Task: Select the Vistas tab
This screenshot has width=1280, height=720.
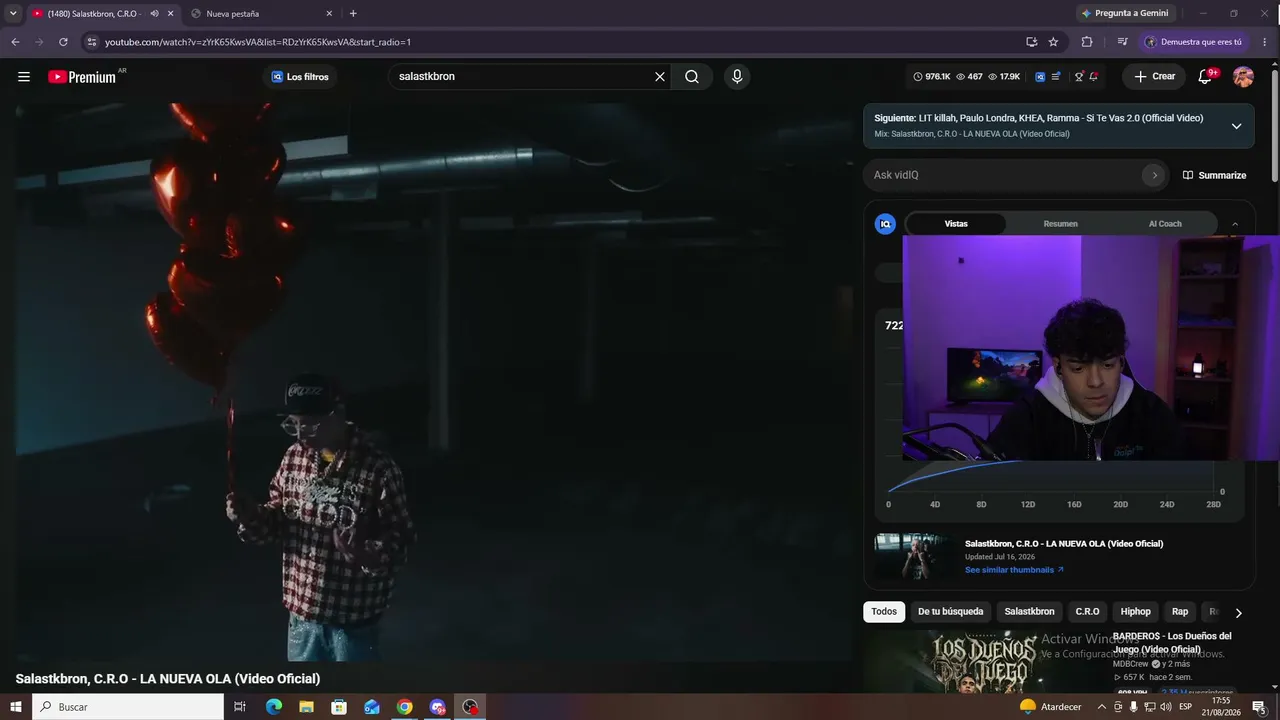Action: 956,224
